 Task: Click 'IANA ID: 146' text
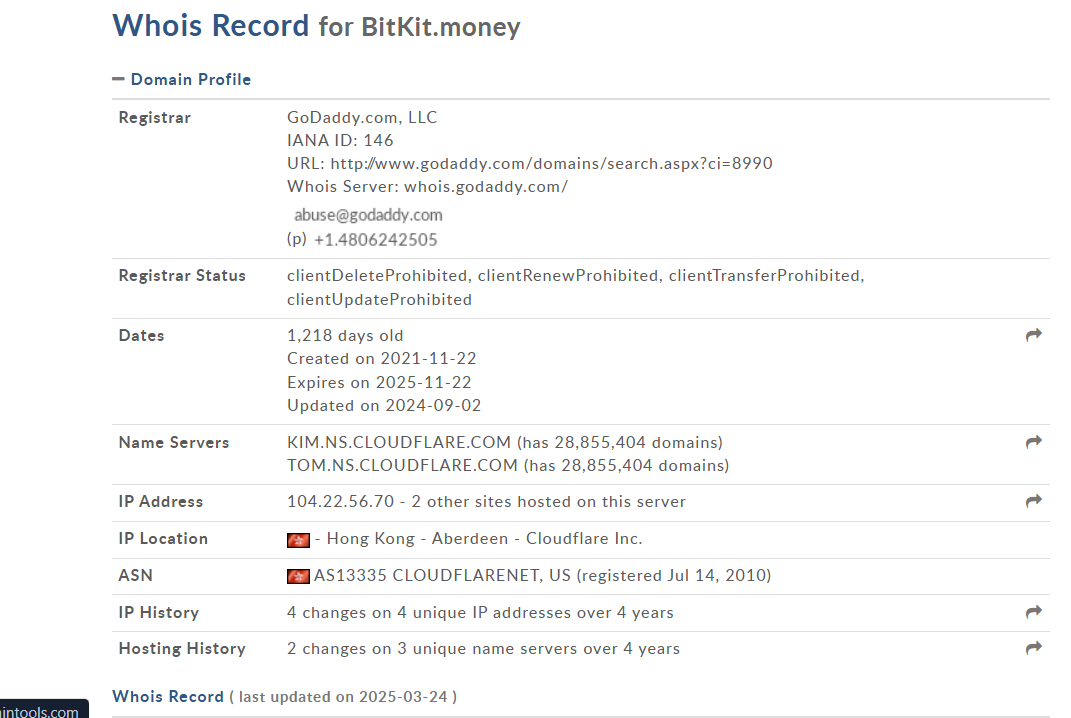(340, 141)
